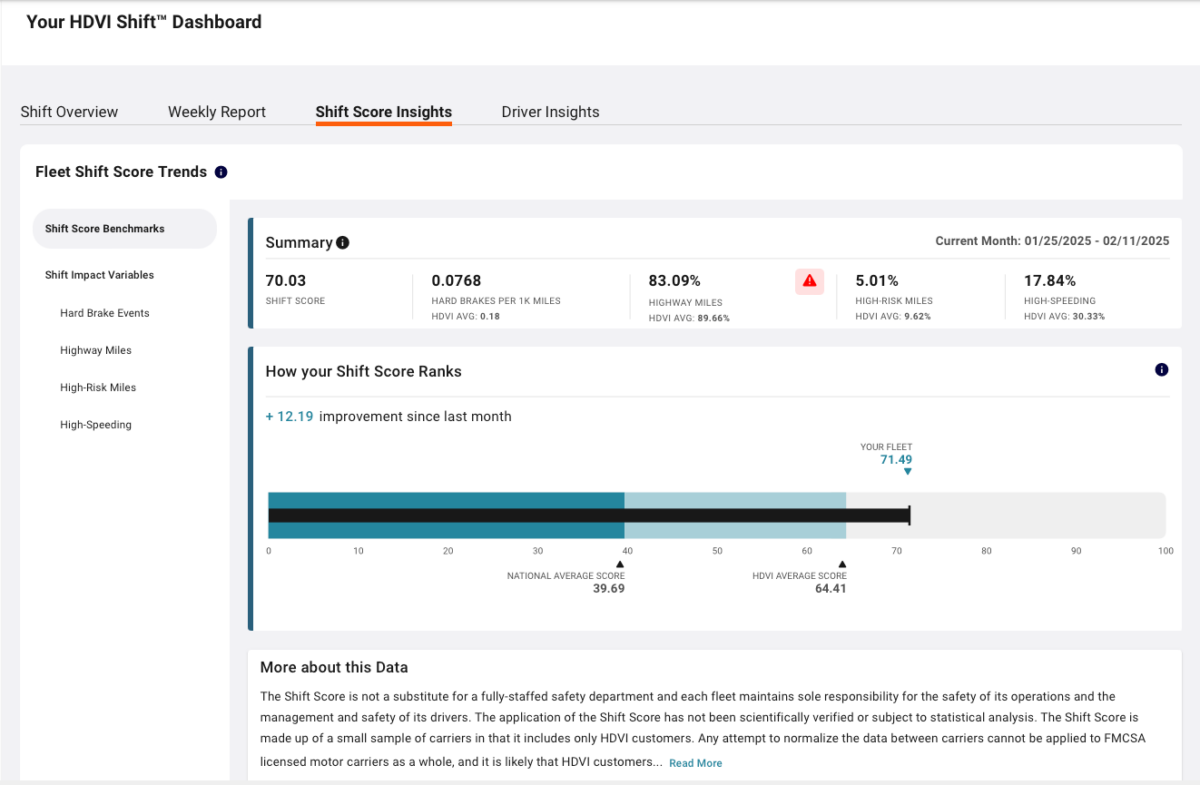Open the Shift Overview tab
The width and height of the screenshot is (1200, 785).
click(69, 112)
